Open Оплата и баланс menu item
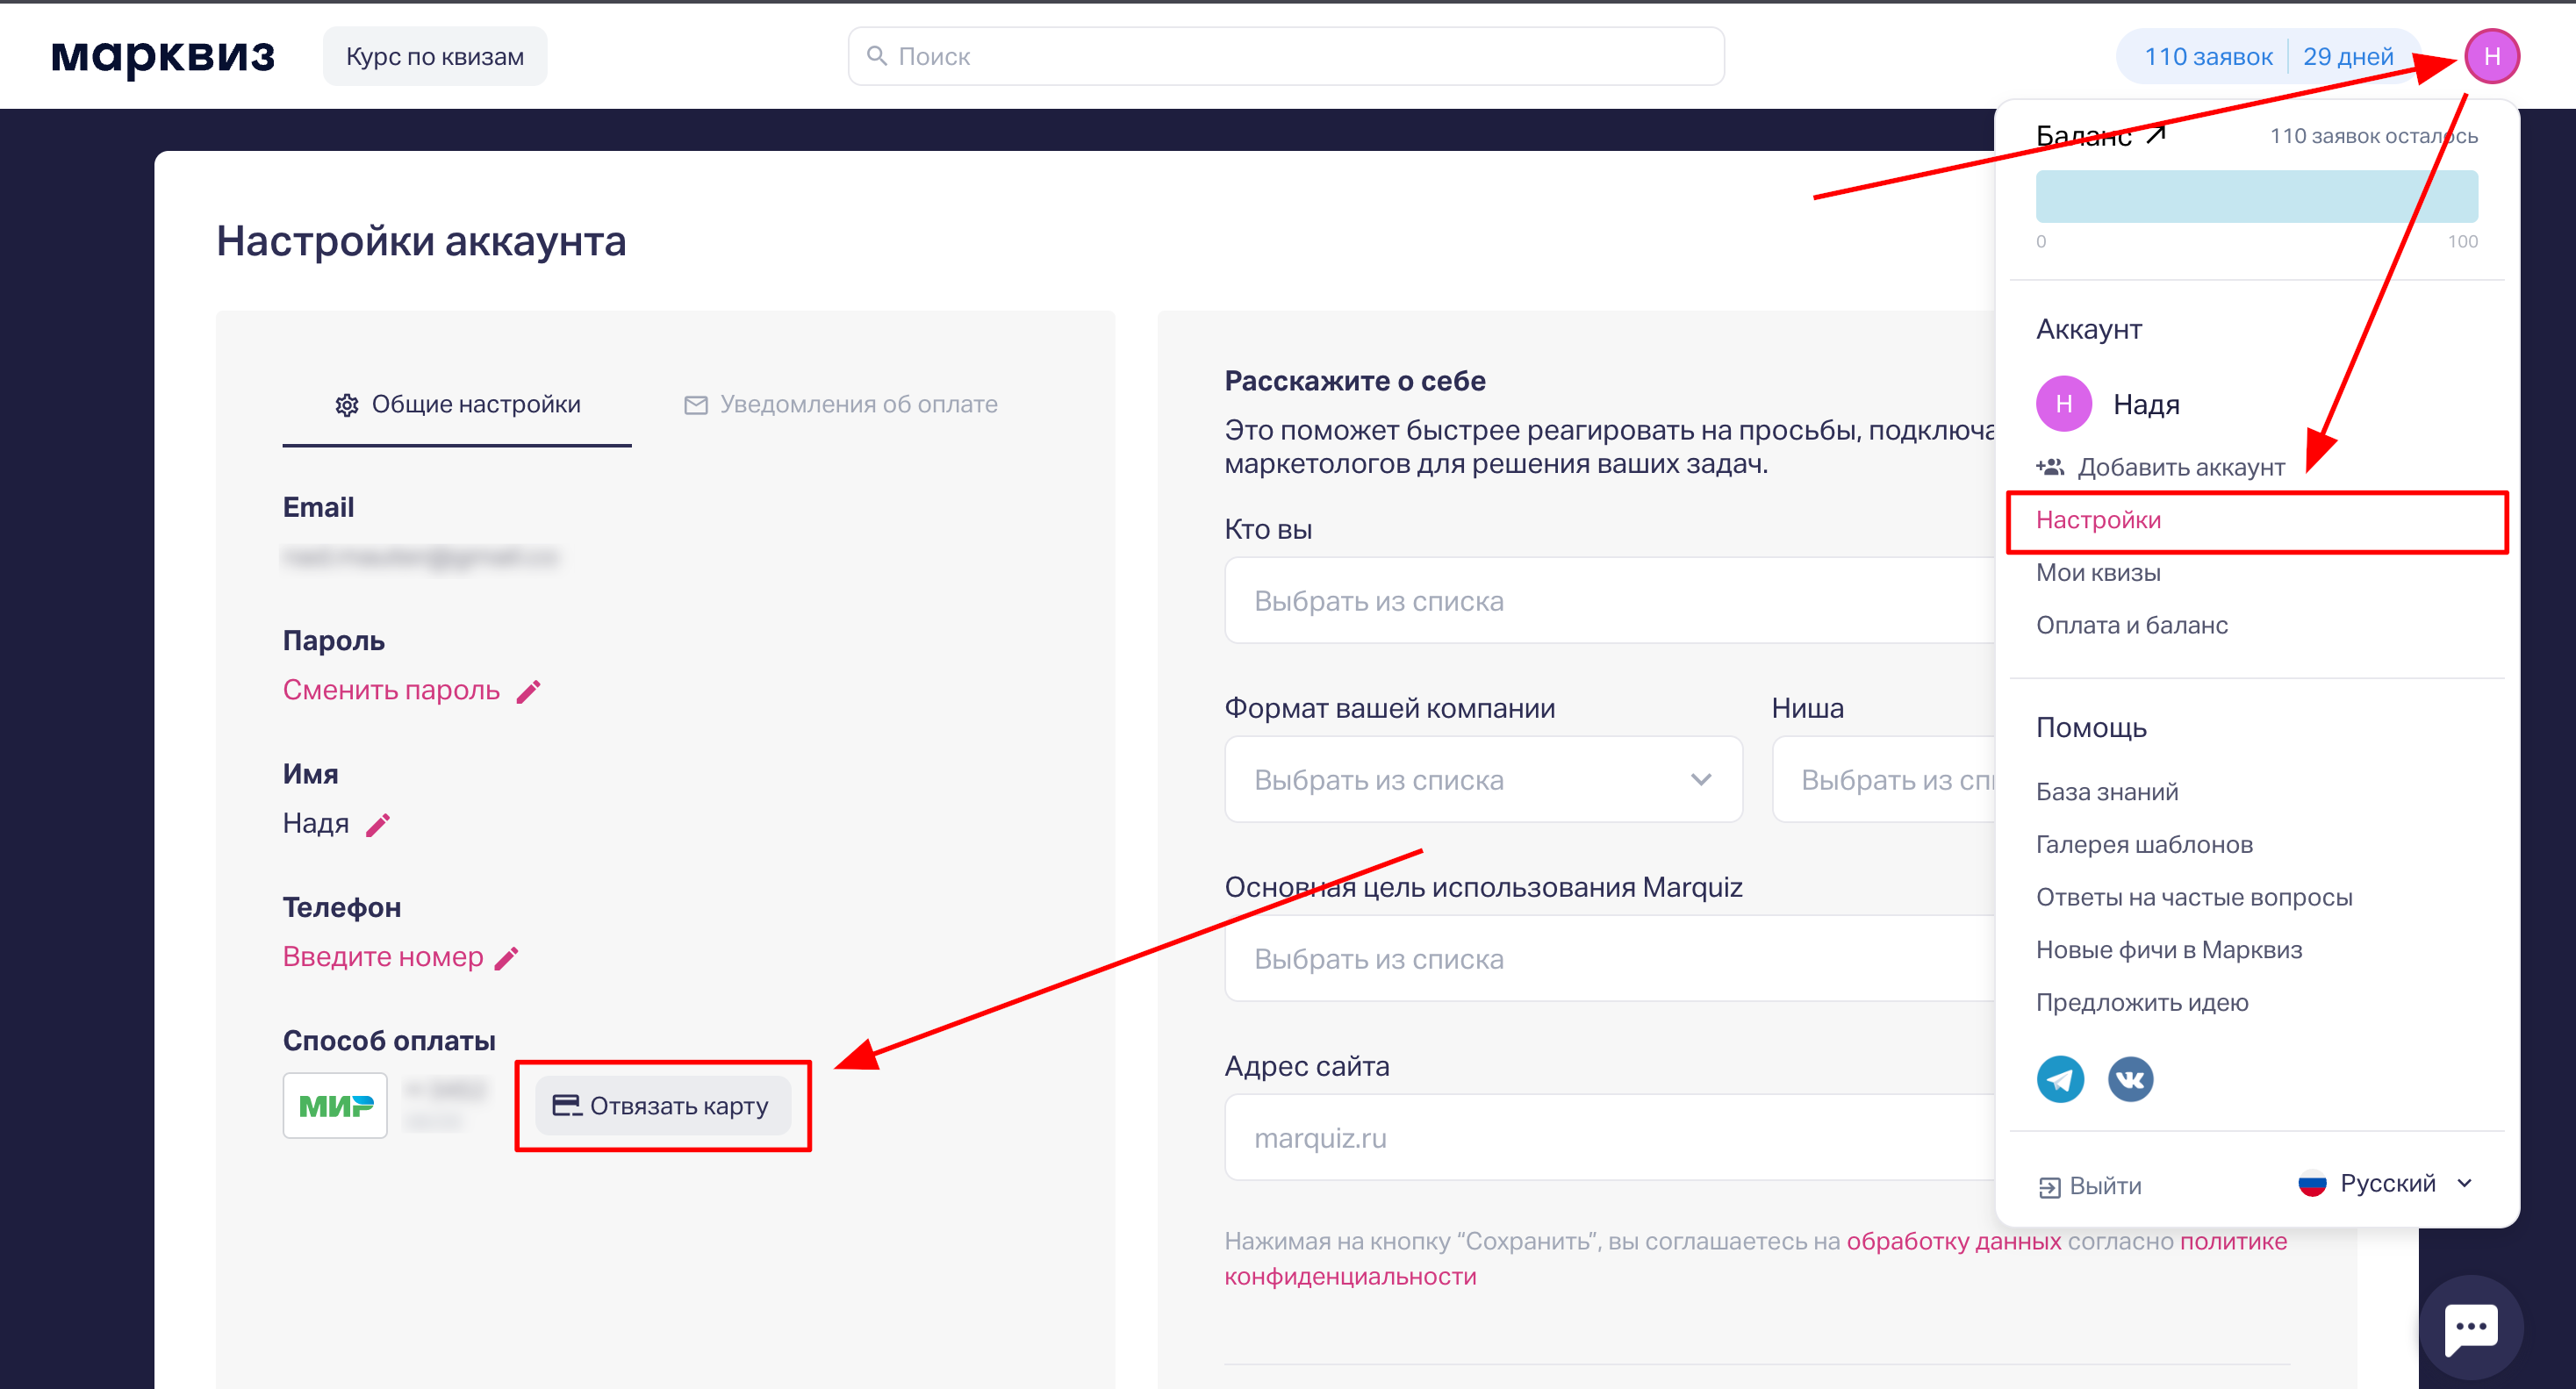This screenshot has width=2576, height=1389. (2131, 625)
